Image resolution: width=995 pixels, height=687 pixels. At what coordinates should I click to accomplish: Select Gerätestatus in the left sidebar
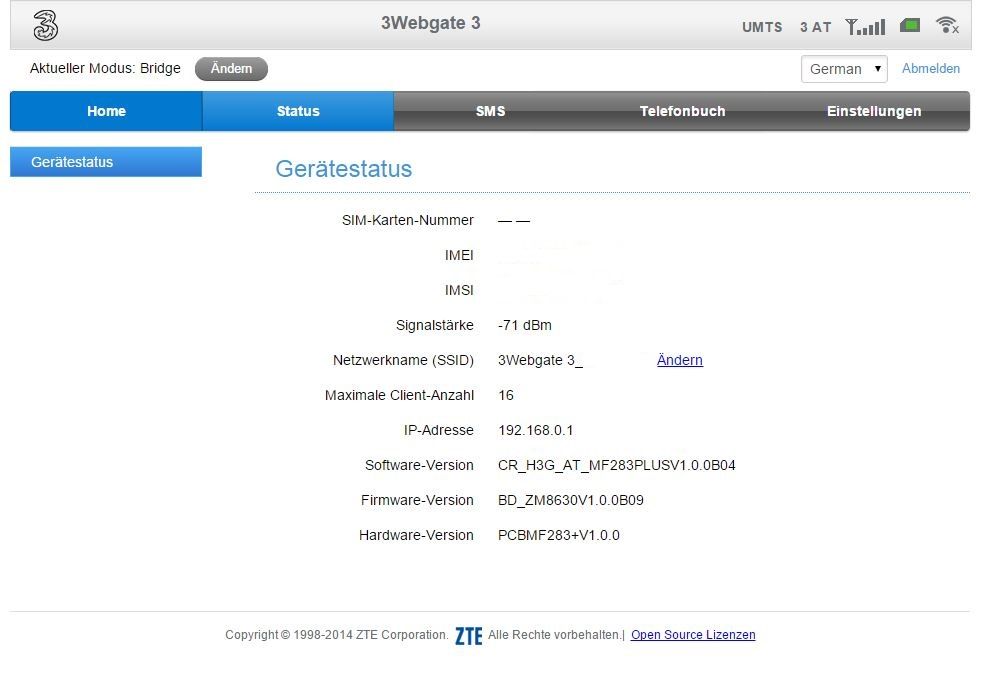[106, 162]
